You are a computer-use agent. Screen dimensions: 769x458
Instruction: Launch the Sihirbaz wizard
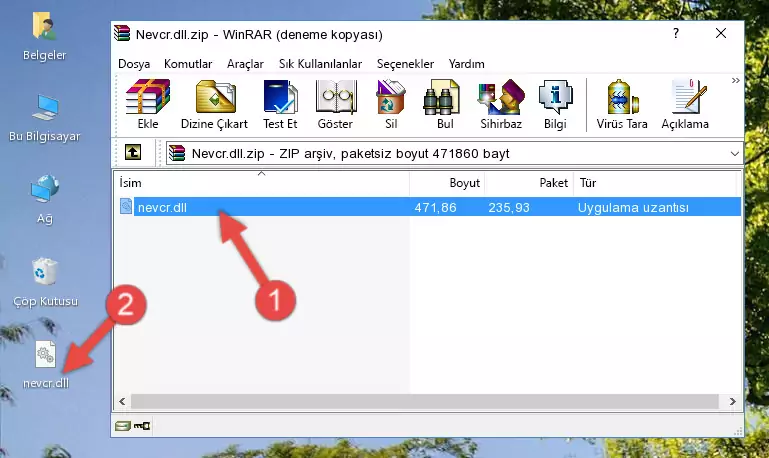point(501,104)
